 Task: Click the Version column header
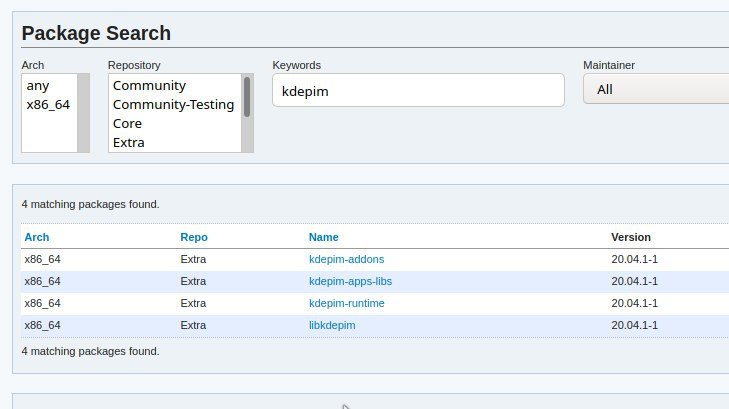[631, 237]
